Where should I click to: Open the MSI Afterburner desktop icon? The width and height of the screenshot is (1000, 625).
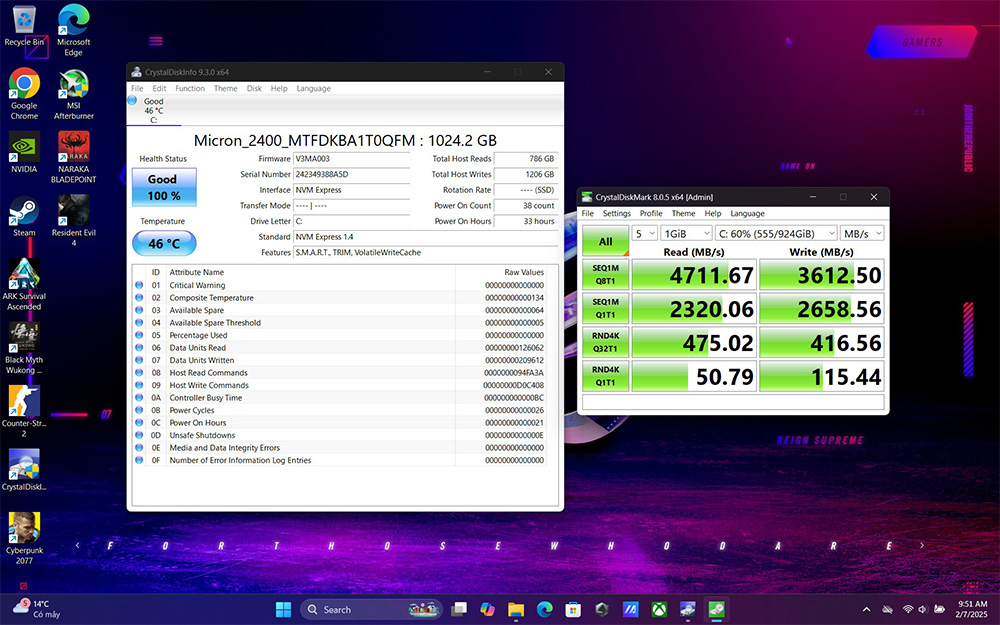coord(73,86)
